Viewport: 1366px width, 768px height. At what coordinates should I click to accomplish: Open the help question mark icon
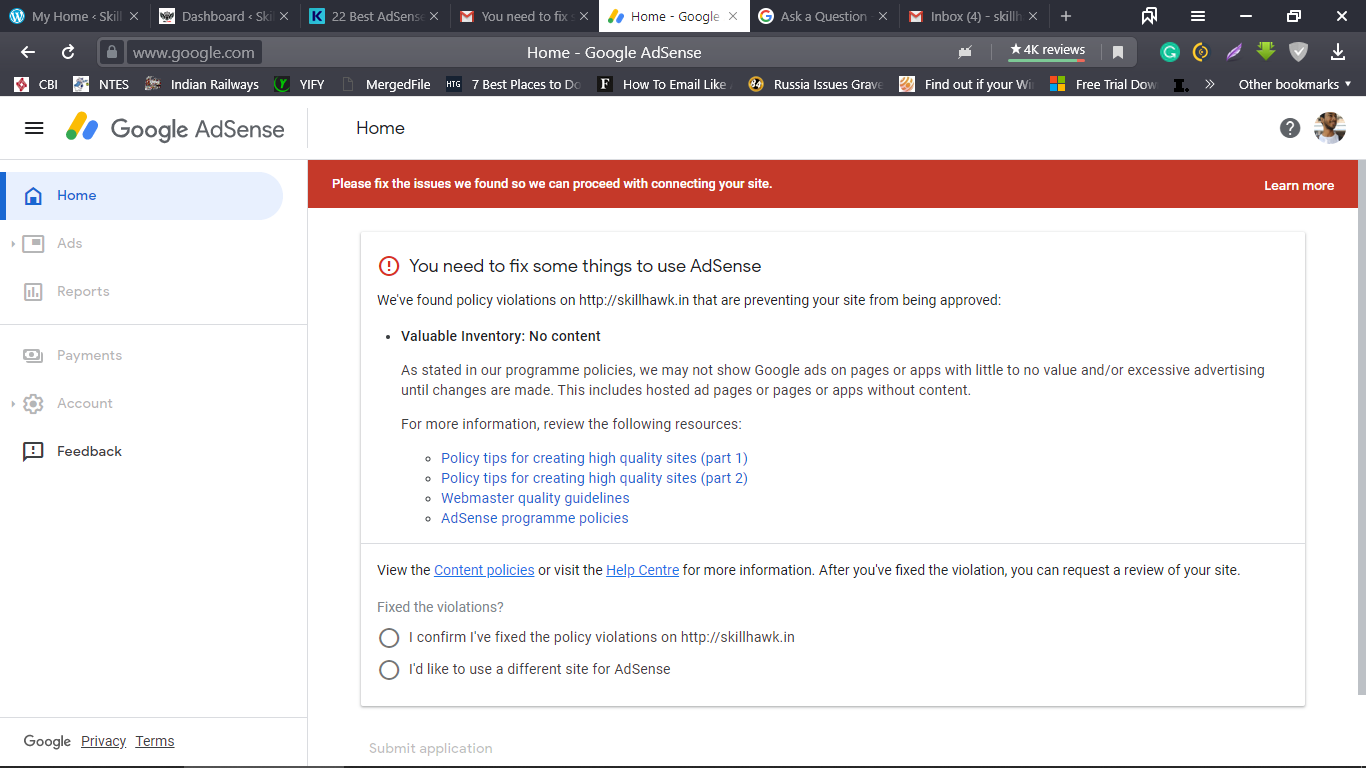(1290, 128)
